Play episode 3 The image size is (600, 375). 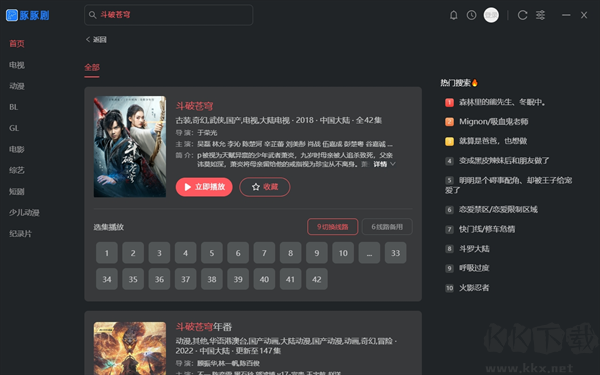coord(159,253)
